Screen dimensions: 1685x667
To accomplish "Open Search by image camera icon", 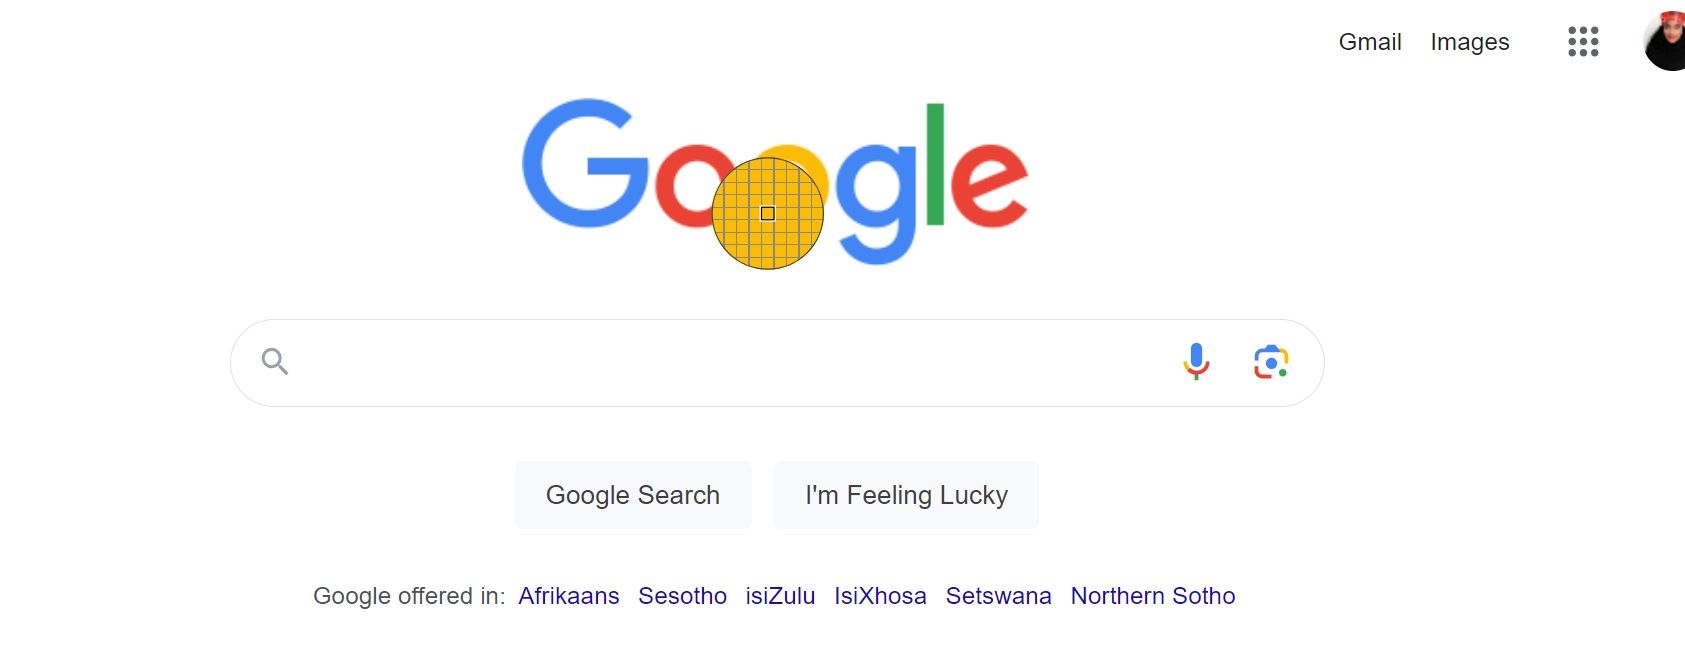I will pyautogui.click(x=1271, y=362).
